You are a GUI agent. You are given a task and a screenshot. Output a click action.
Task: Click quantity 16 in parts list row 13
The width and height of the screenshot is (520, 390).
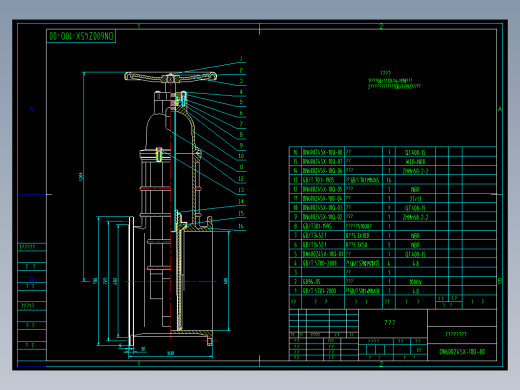click(x=389, y=180)
